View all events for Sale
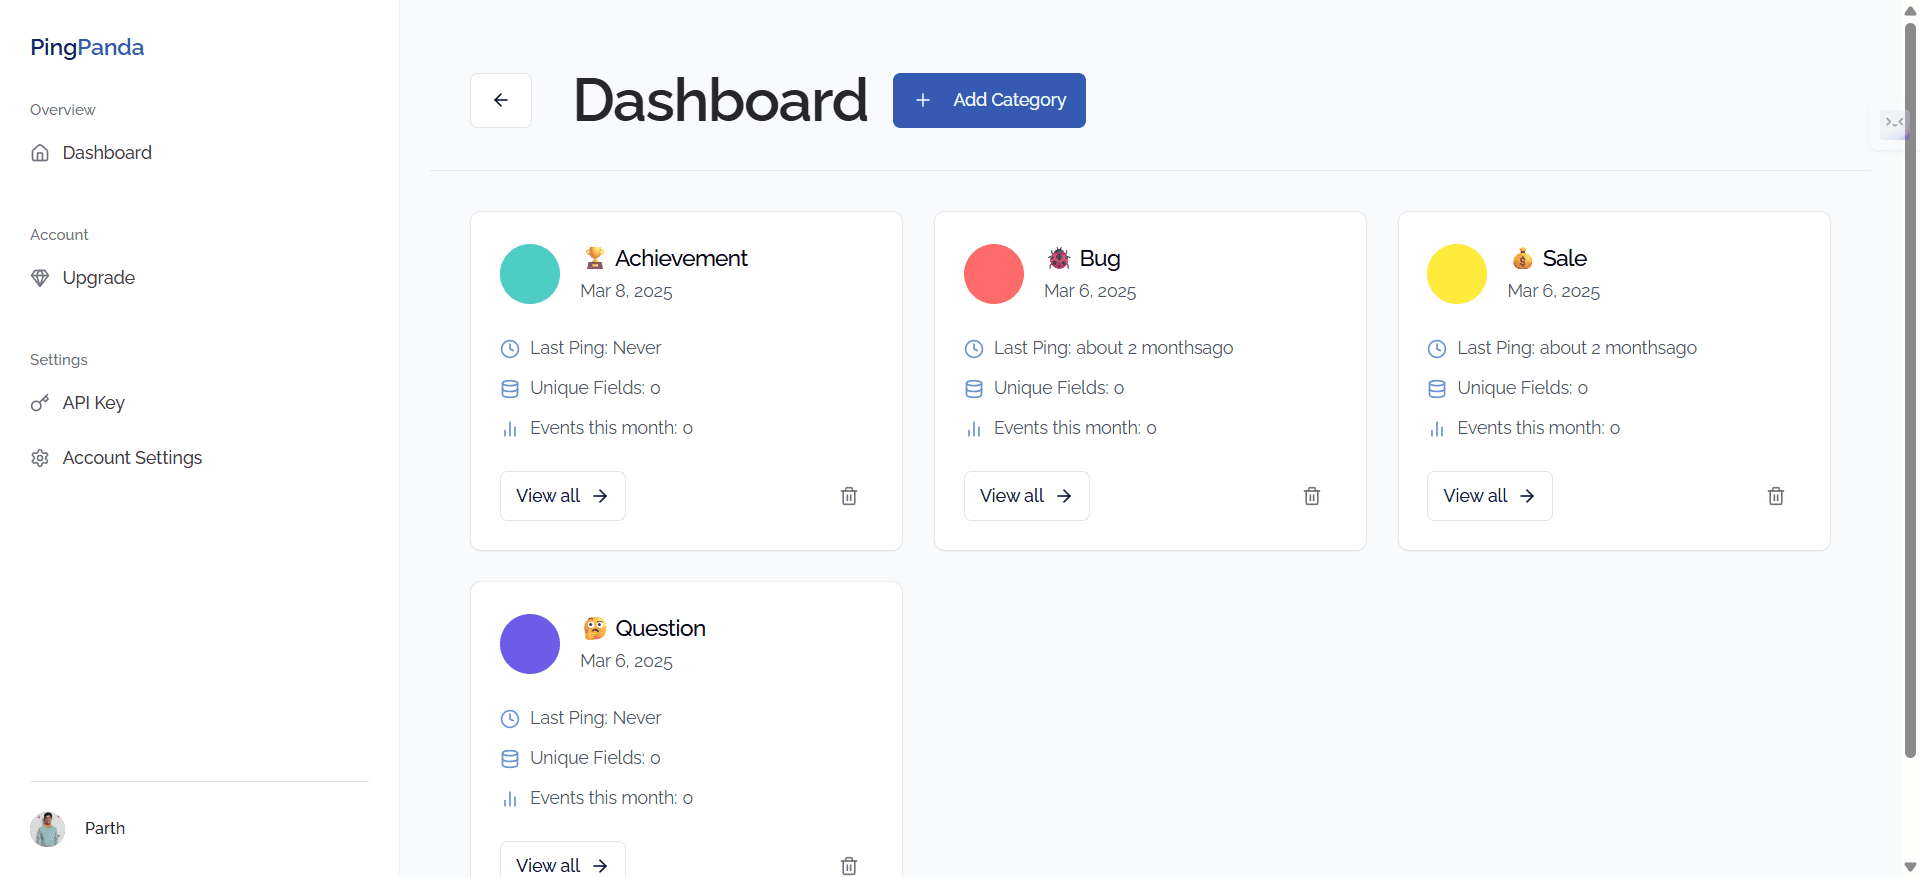 pos(1489,496)
